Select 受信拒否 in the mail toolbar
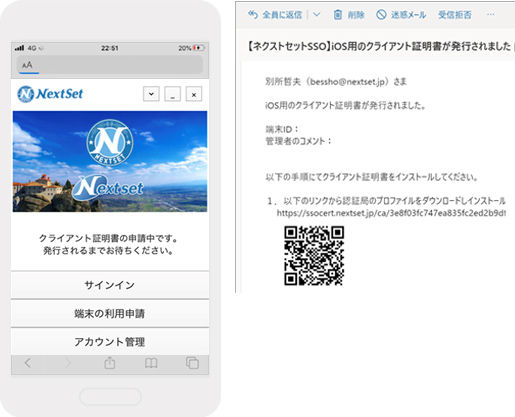 (x=455, y=15)
